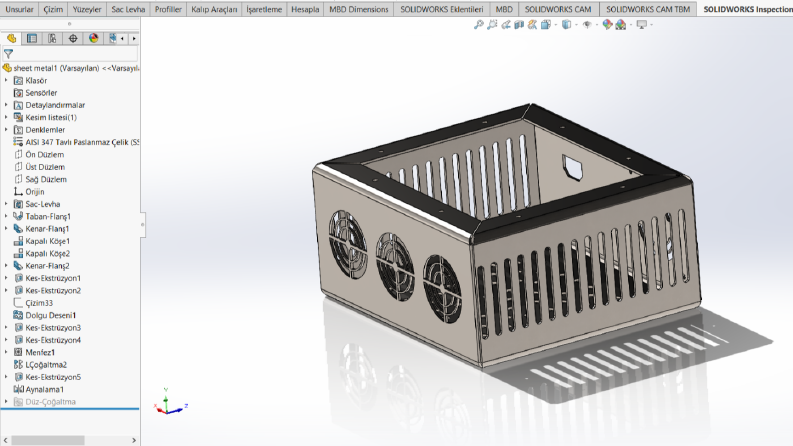This screenshot has height=446, width=793.
Task: Click the Apply Scene icon
Action: click(x=621, y=24)
